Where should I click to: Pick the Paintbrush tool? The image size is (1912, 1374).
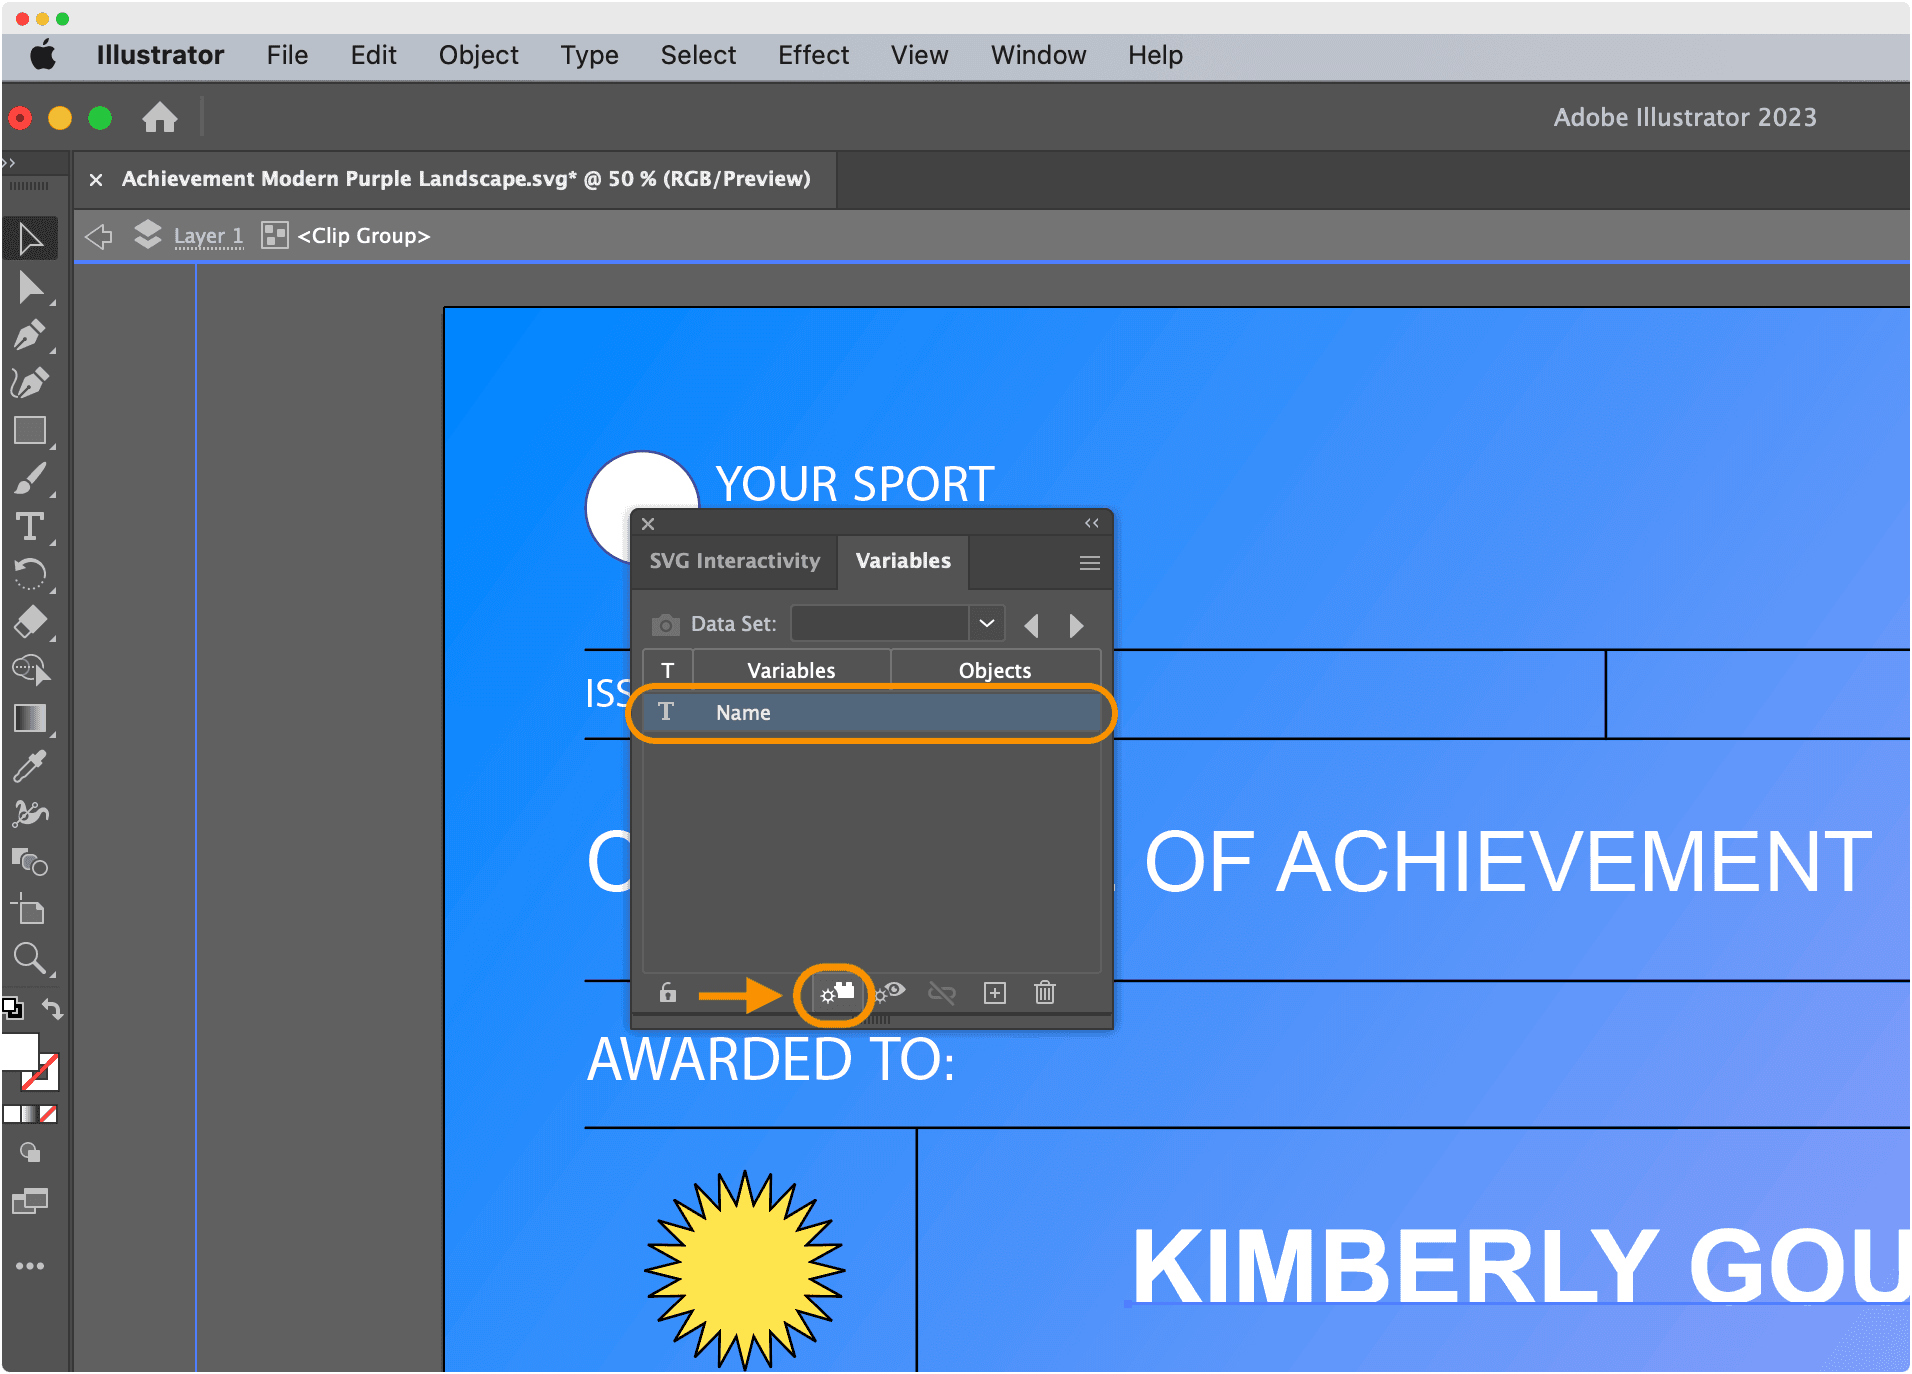30,479
